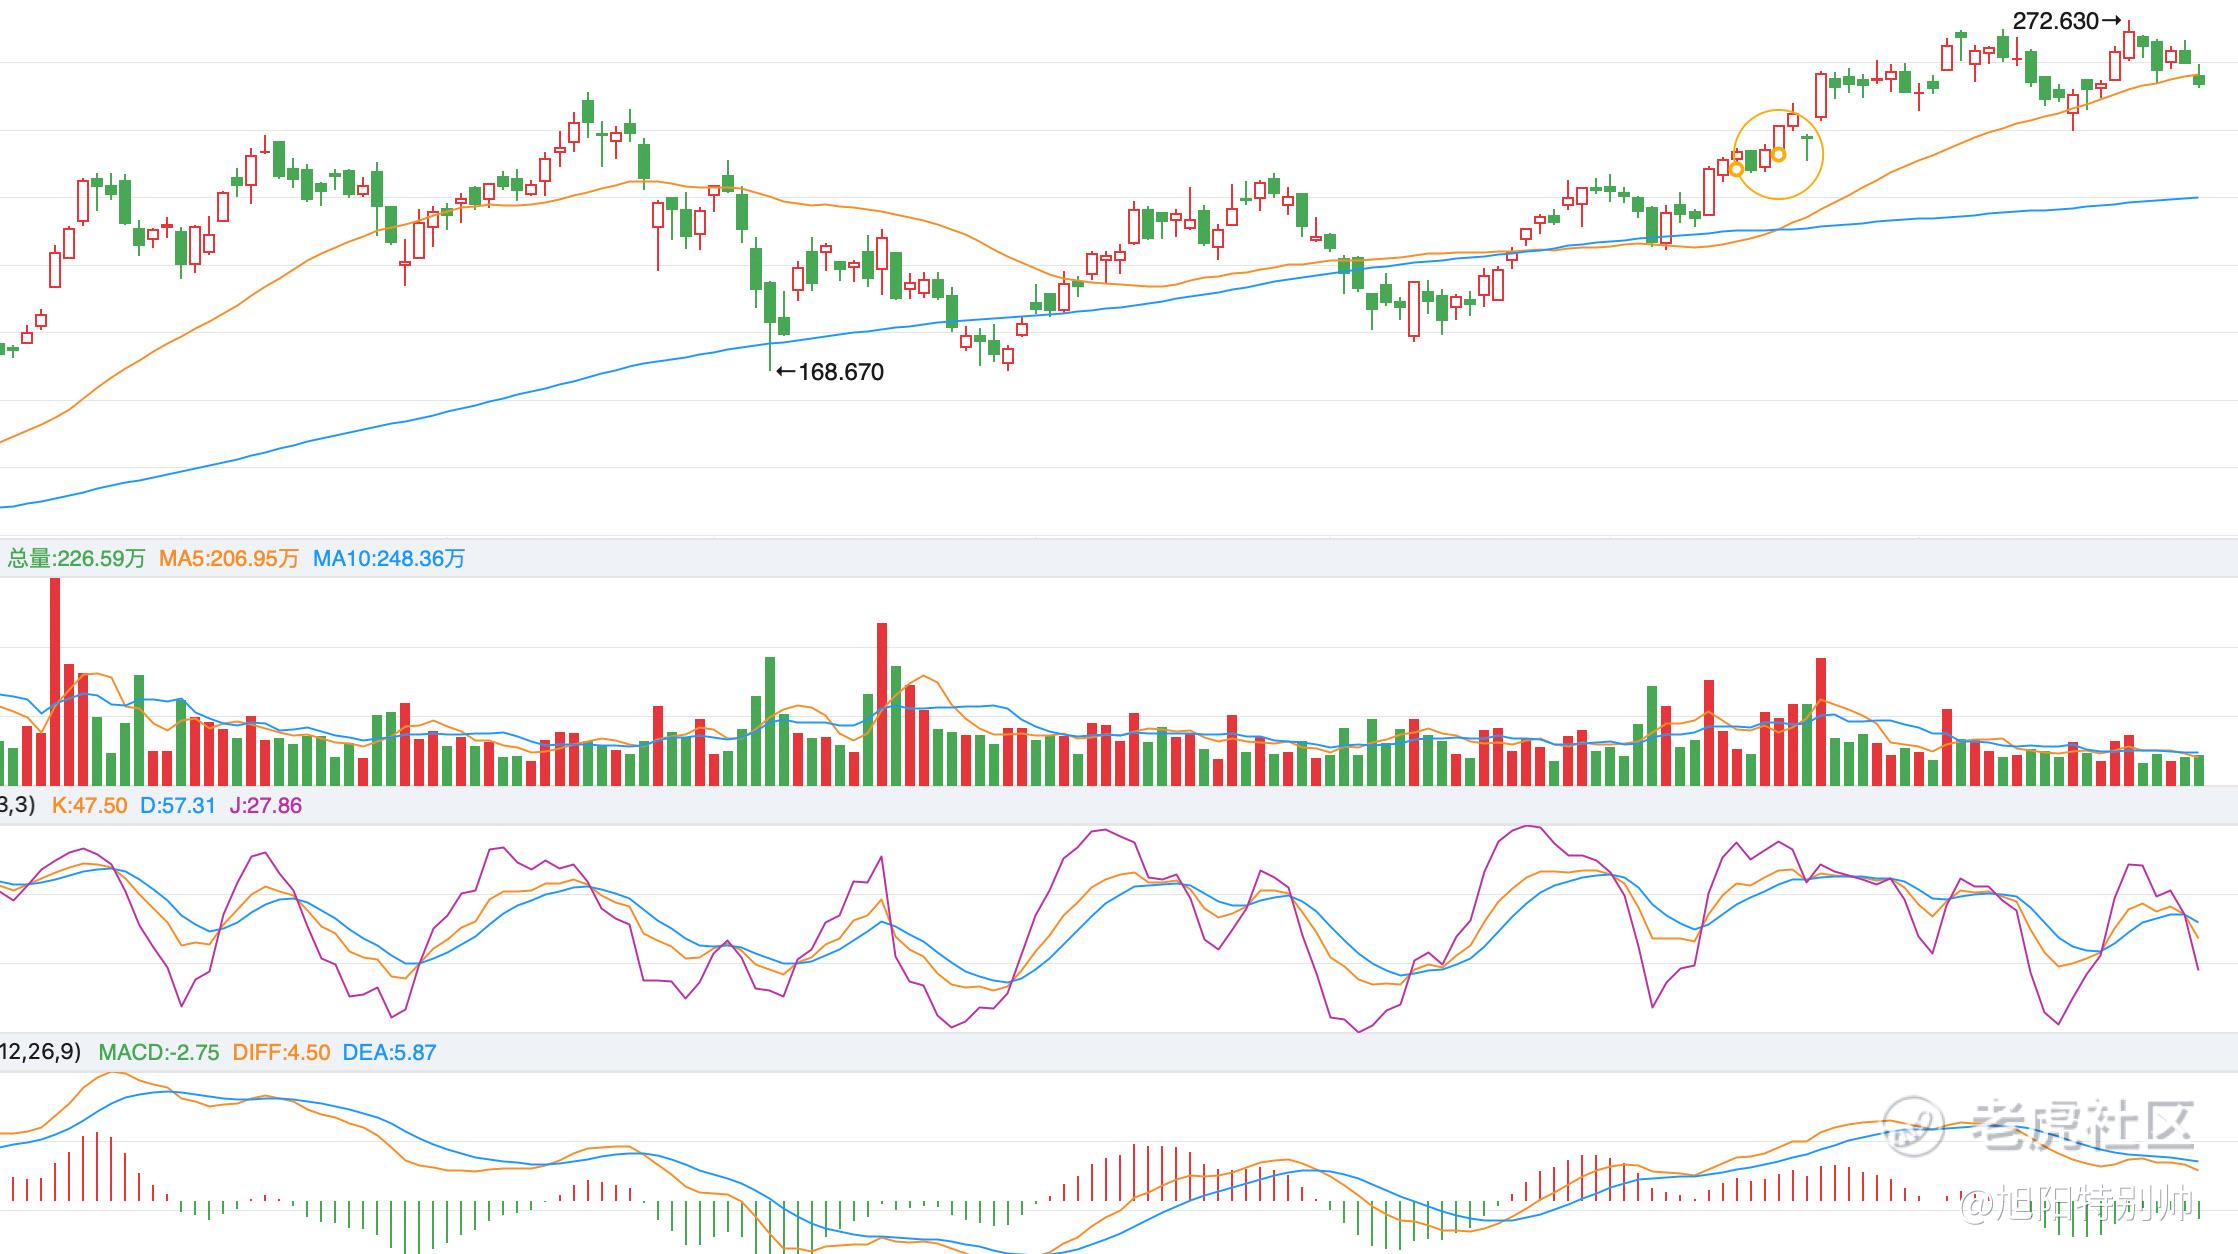Viewport: 2238px width, 1254px height.
Task: Click the DIFF:4.50 value label
Action: pyautogui.click(x=281, y=1053)
